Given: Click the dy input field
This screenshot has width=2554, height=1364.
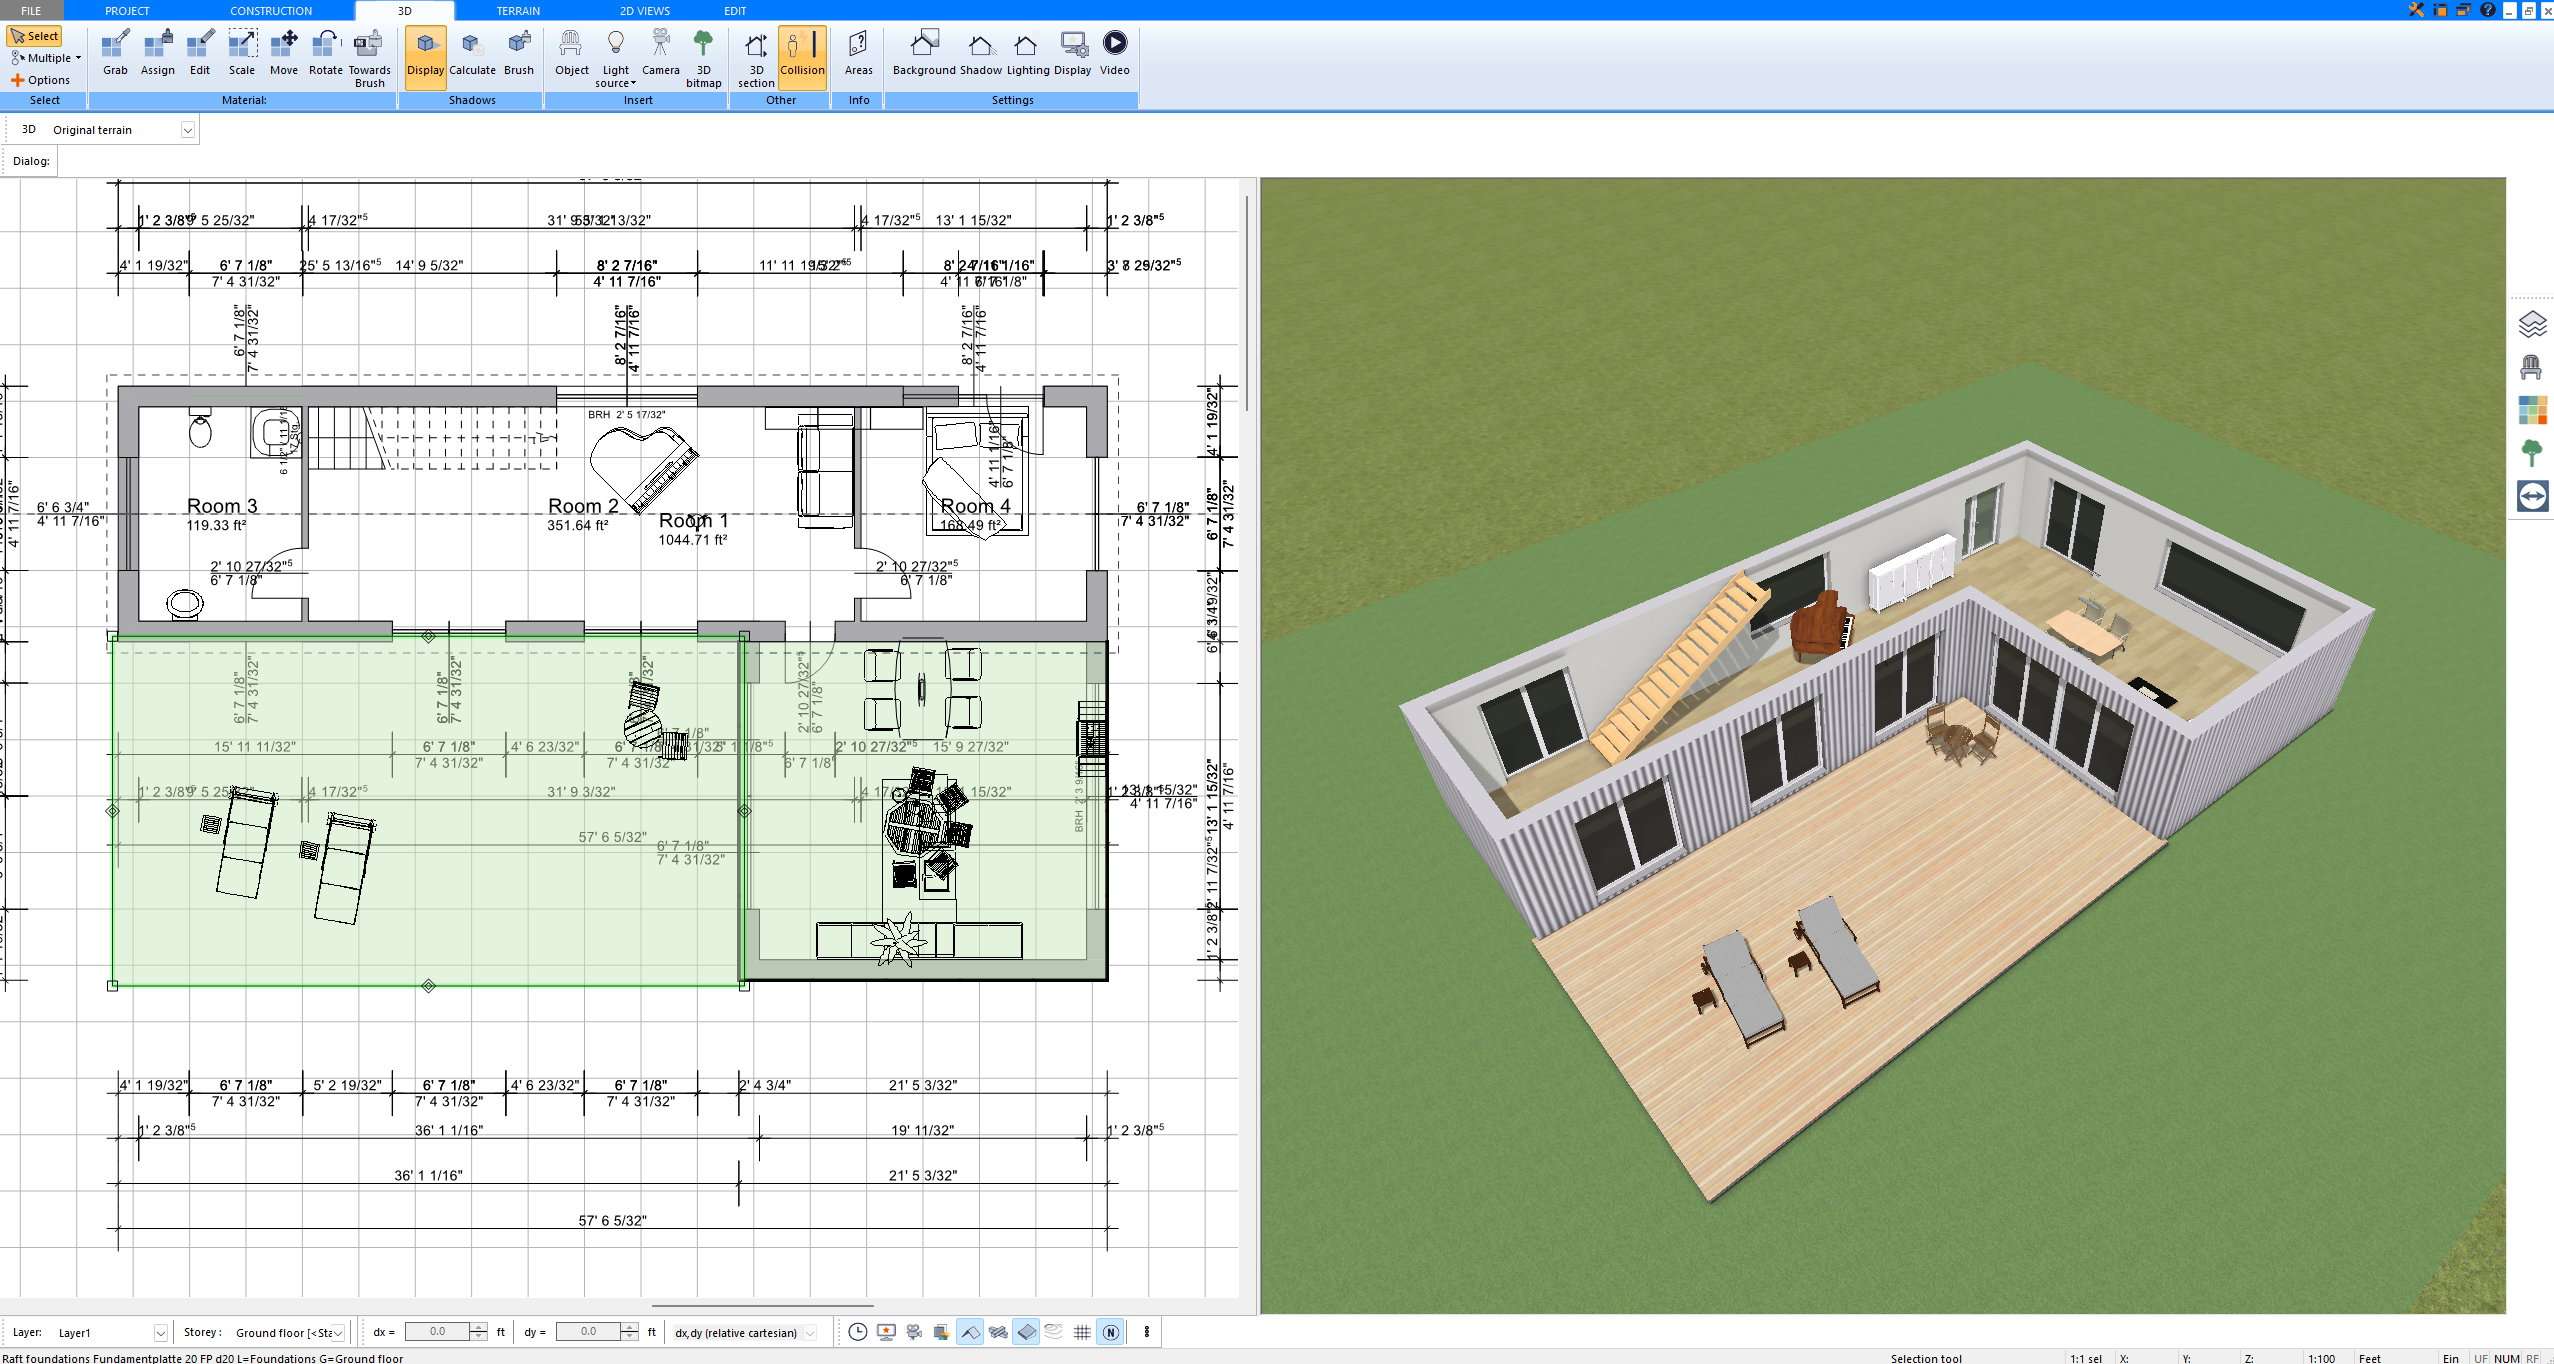Looking at the screenshot, I should [x=588, y=1332].
